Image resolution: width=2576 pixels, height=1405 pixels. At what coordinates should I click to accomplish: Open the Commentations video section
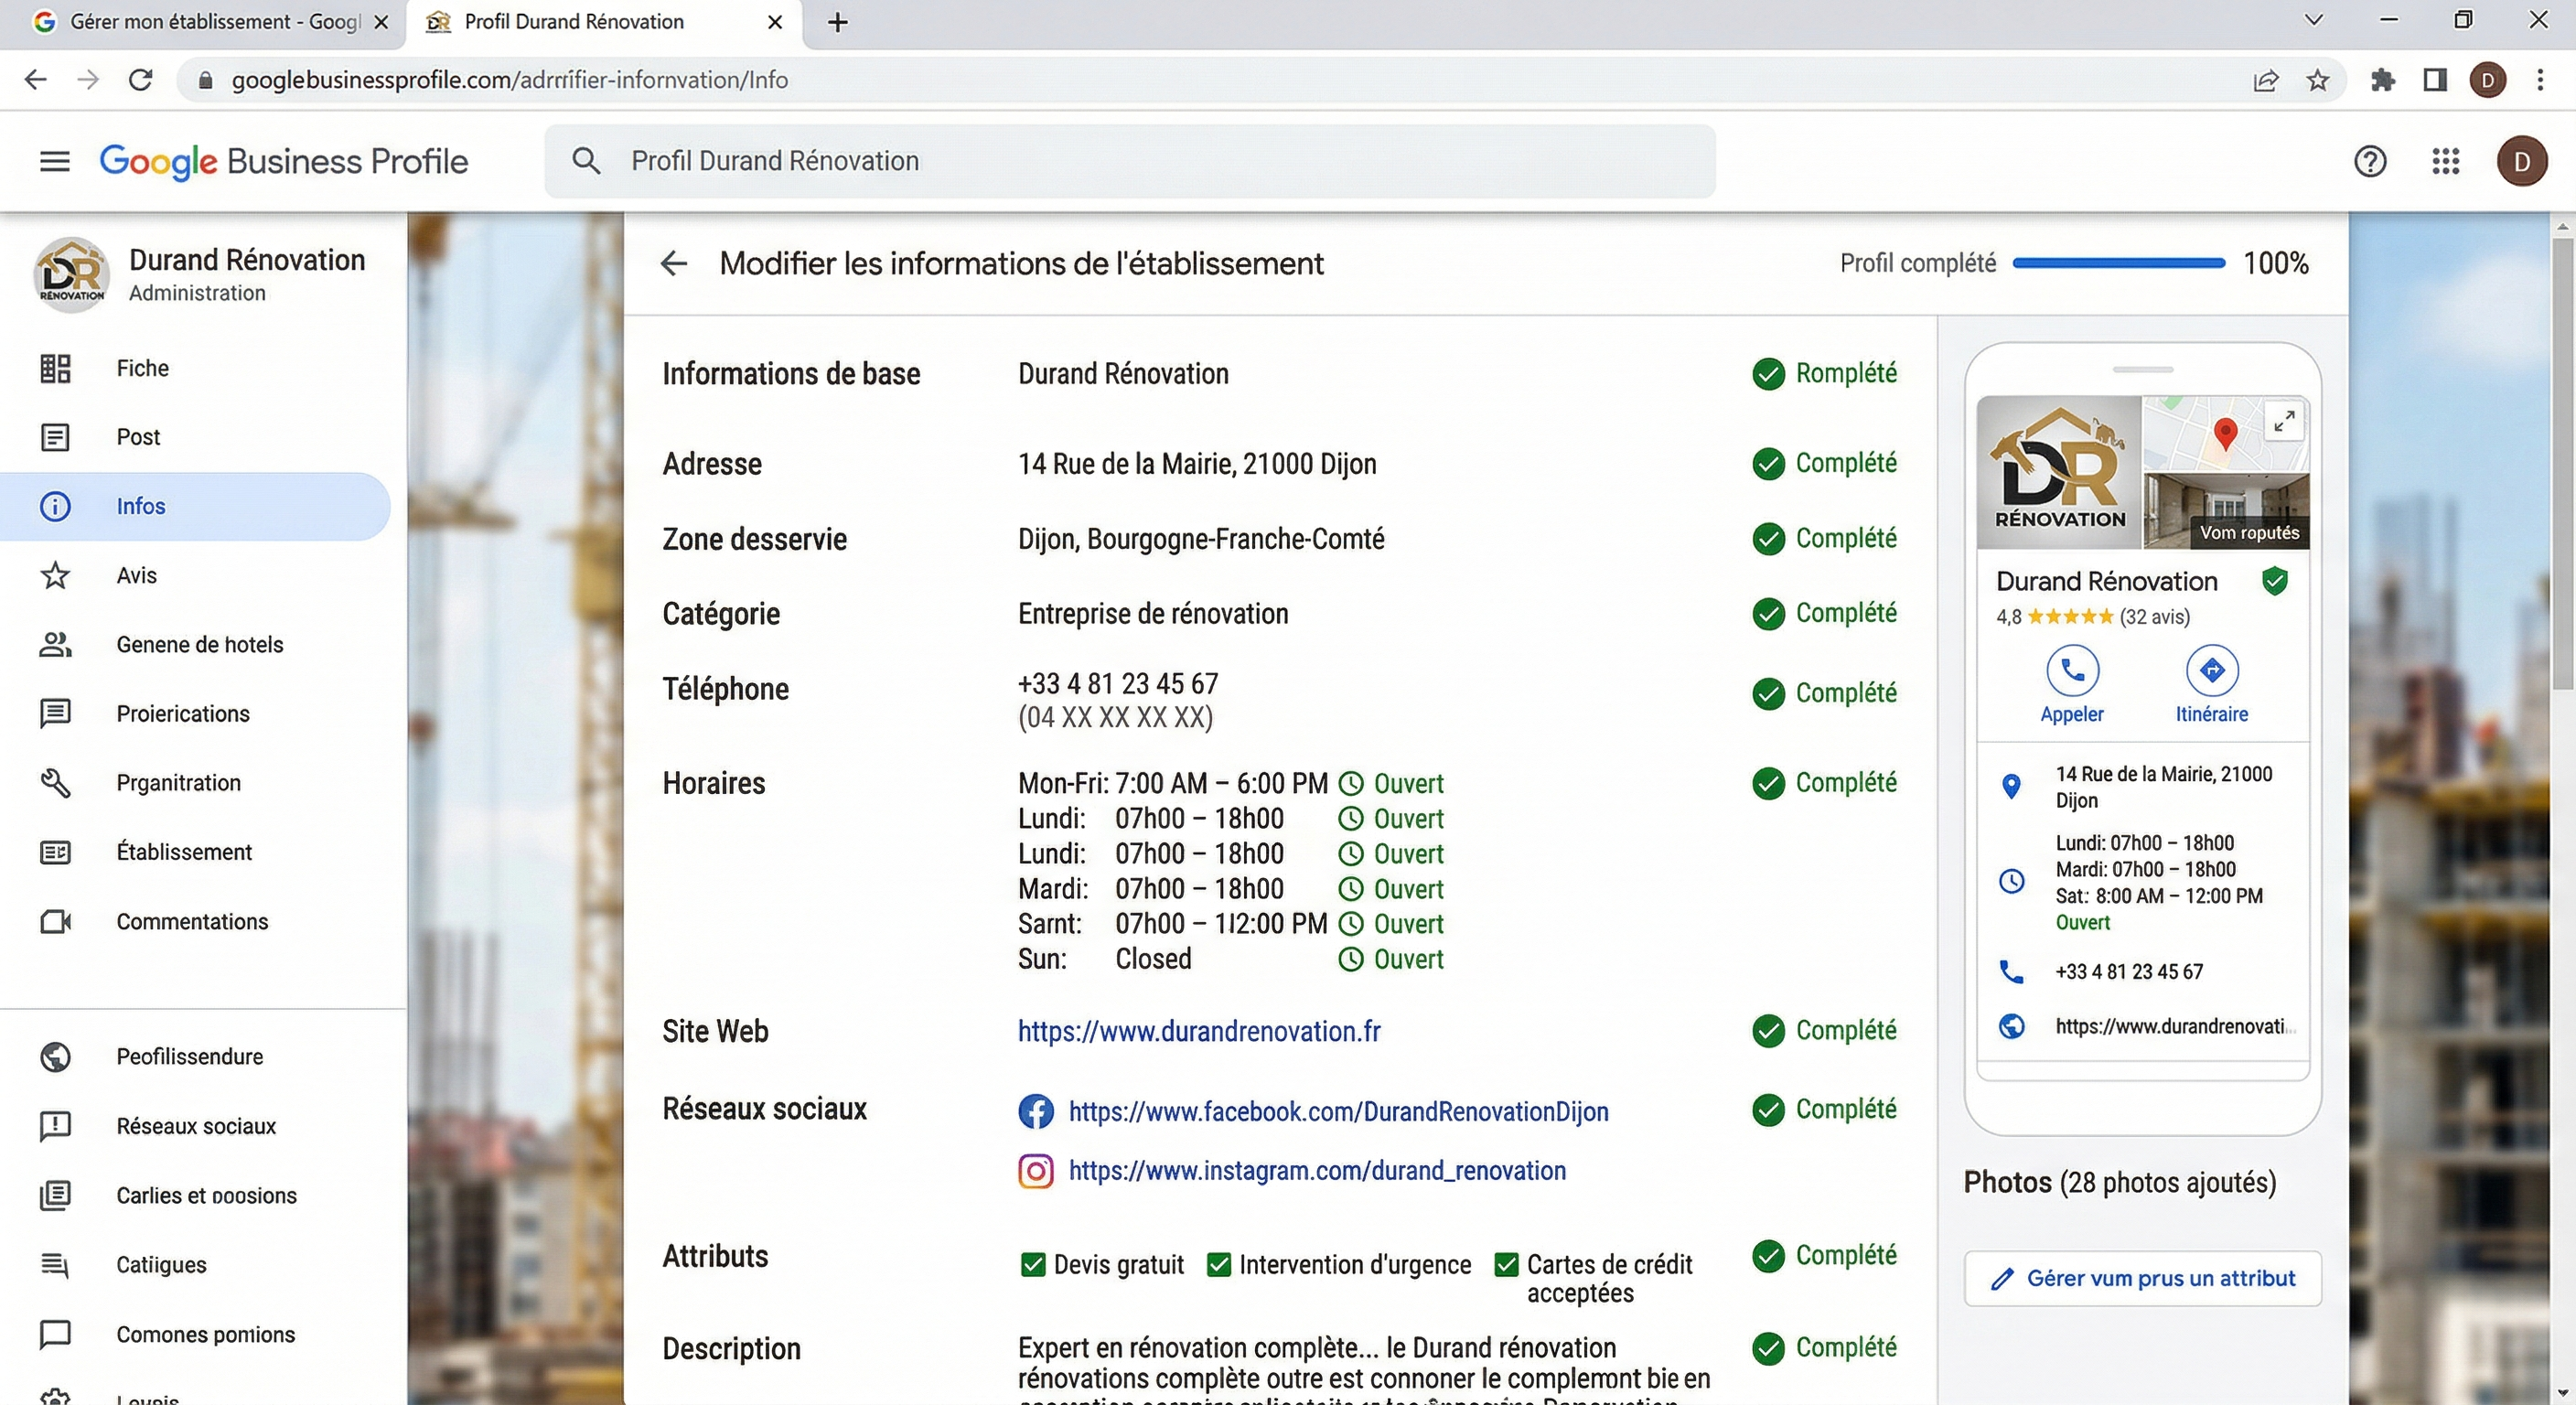pyautogui.click(x=192, y=921)
